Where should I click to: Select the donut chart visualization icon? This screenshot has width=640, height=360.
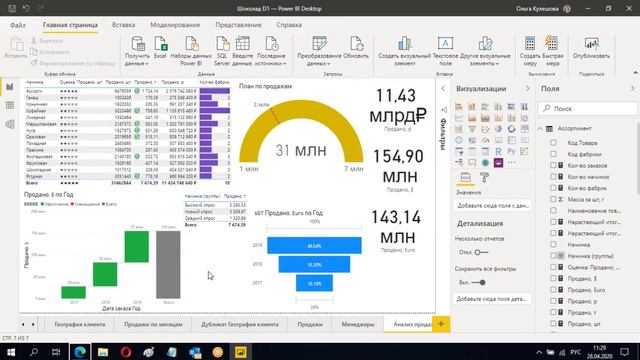[511, 129]
